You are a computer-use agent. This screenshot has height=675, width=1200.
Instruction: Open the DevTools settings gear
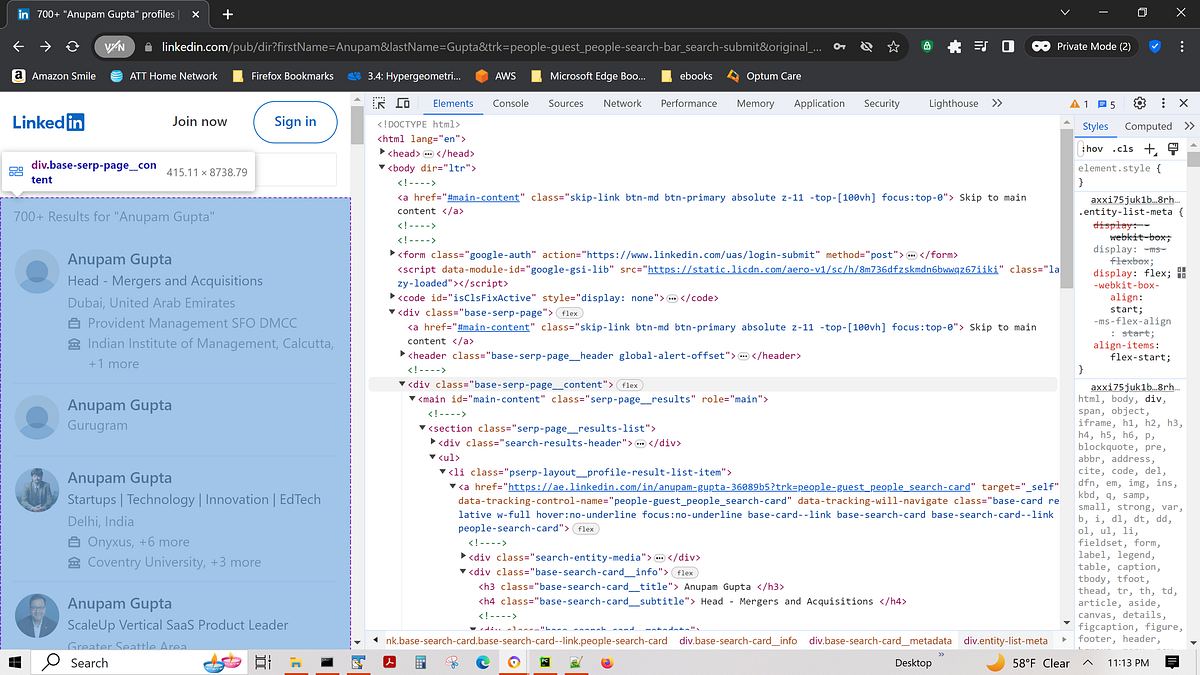click(x=1139, y=103)
